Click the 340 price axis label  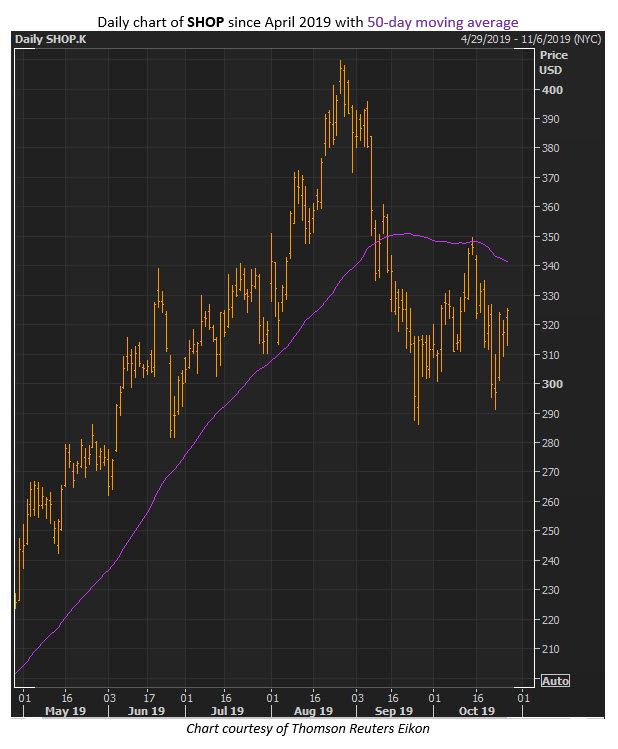coord(550,266)
